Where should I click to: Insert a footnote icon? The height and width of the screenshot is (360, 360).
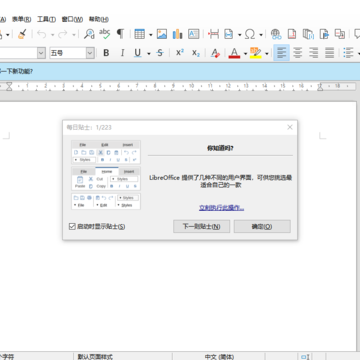pos(292,34)
